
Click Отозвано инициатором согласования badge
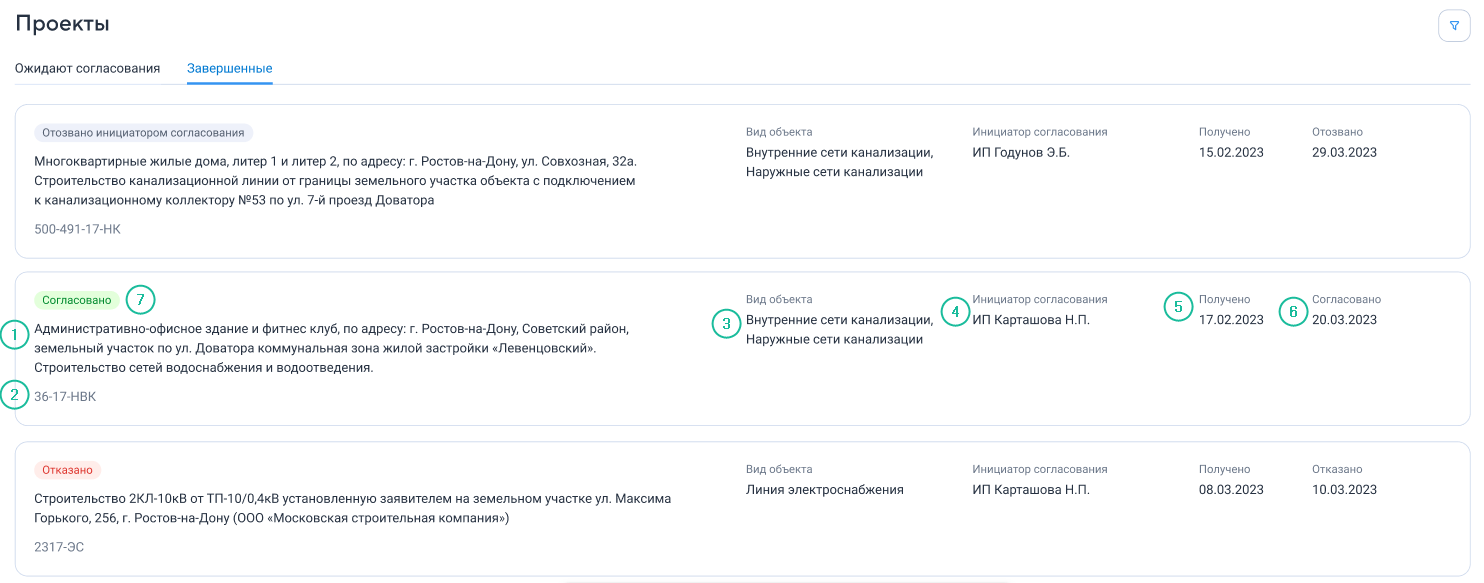pyautogui.click(x=144, y=132)
